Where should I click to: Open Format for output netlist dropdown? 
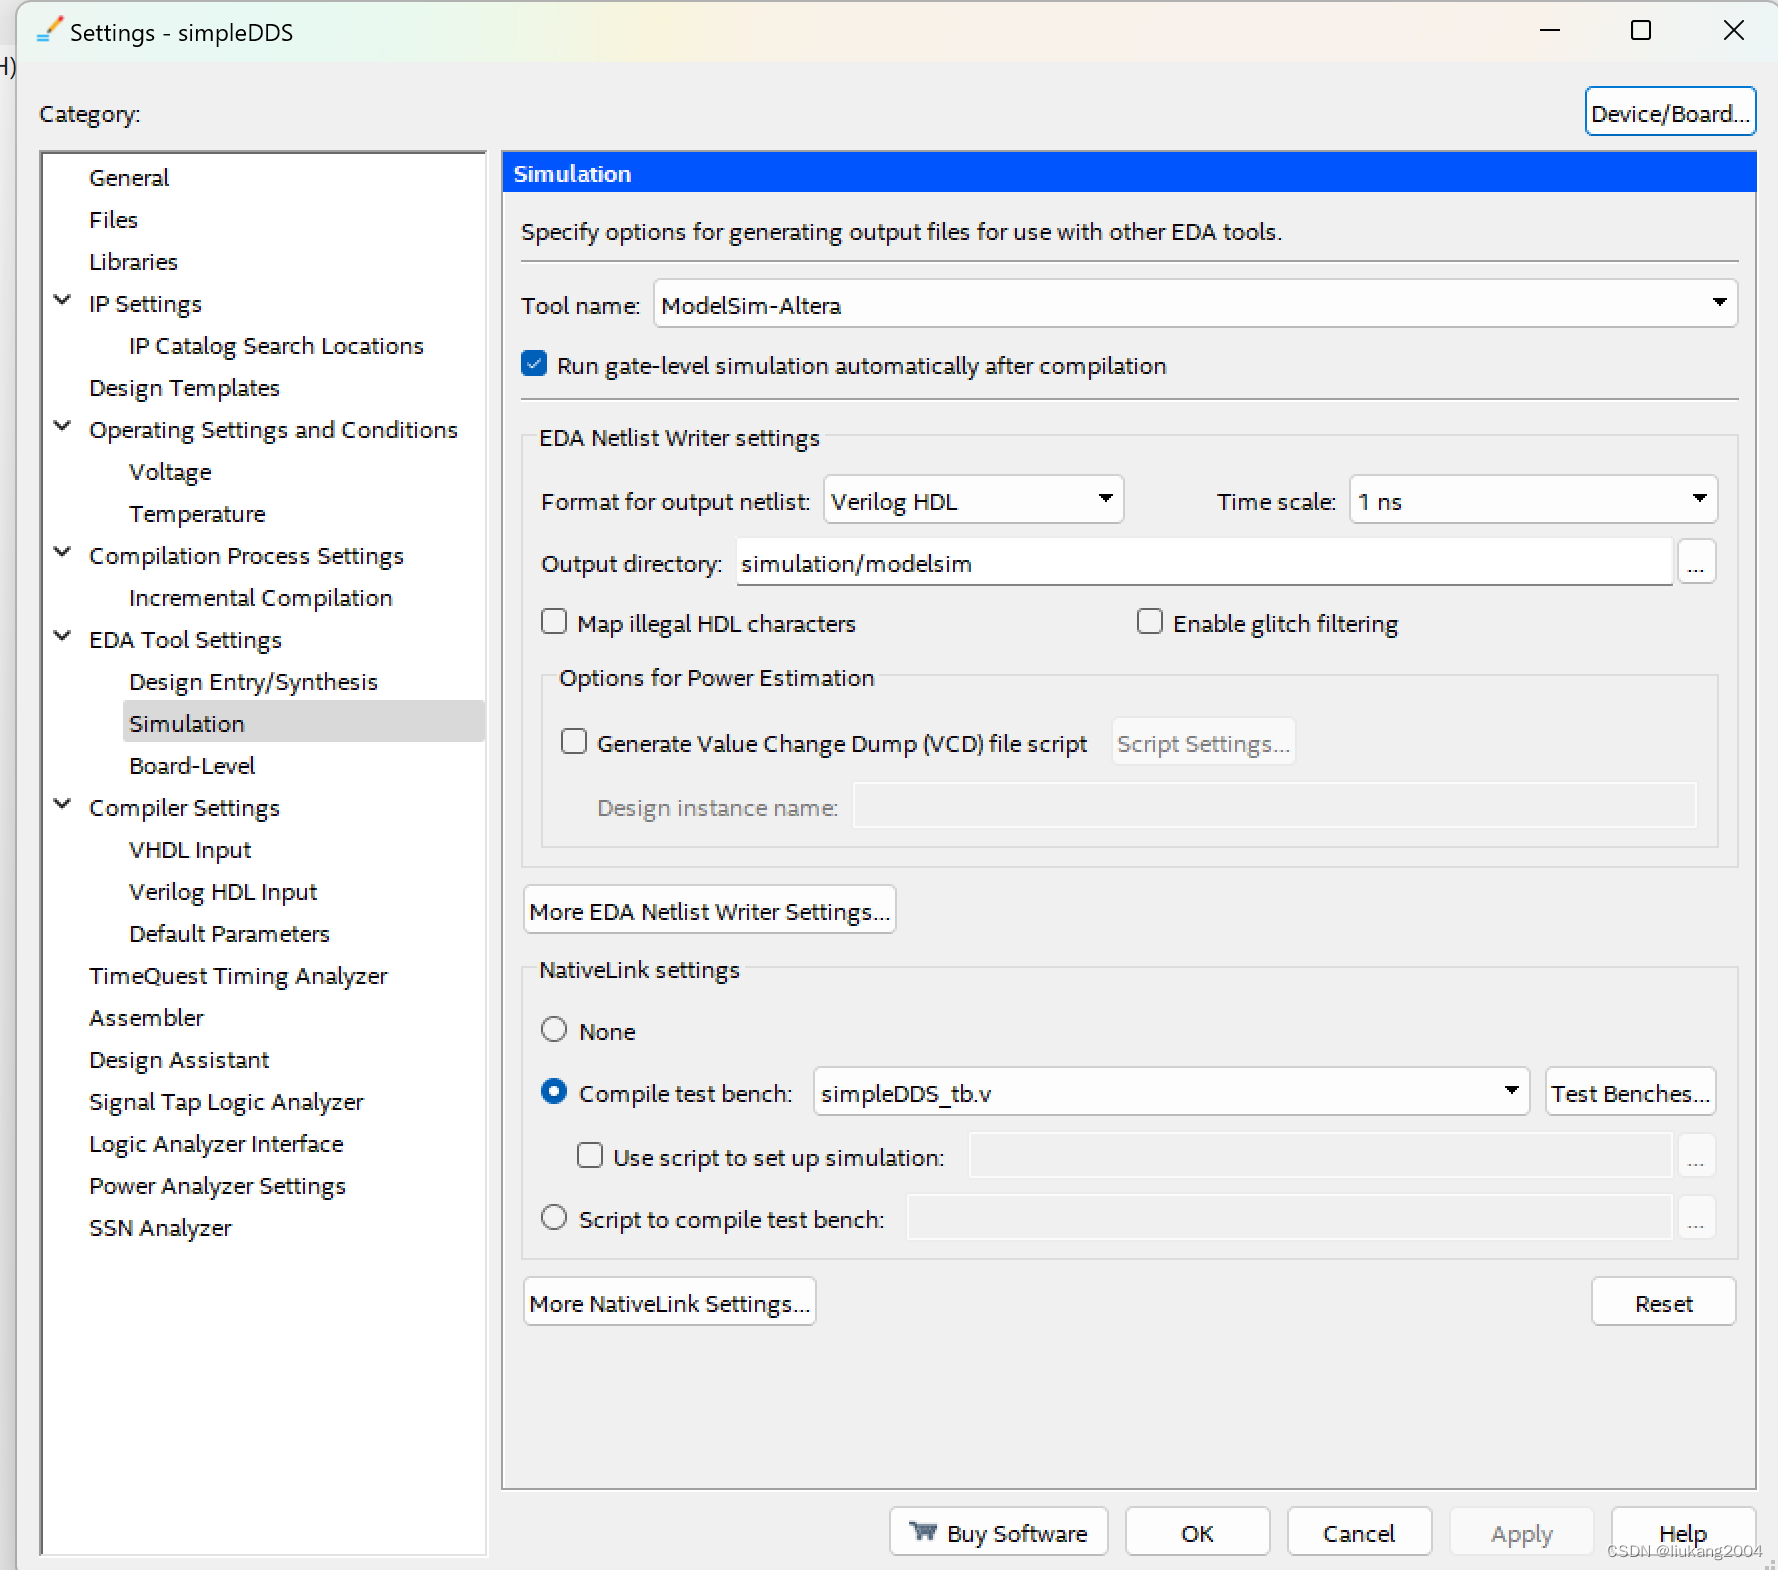pyautogui.click(x=974, y=500)
